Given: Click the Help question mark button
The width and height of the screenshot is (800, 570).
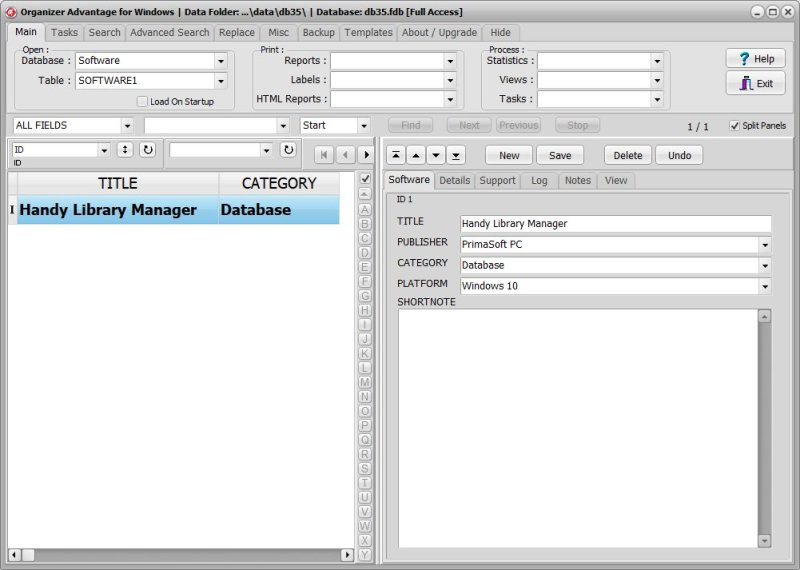Looking at the screenshot, I should (756, 59).
